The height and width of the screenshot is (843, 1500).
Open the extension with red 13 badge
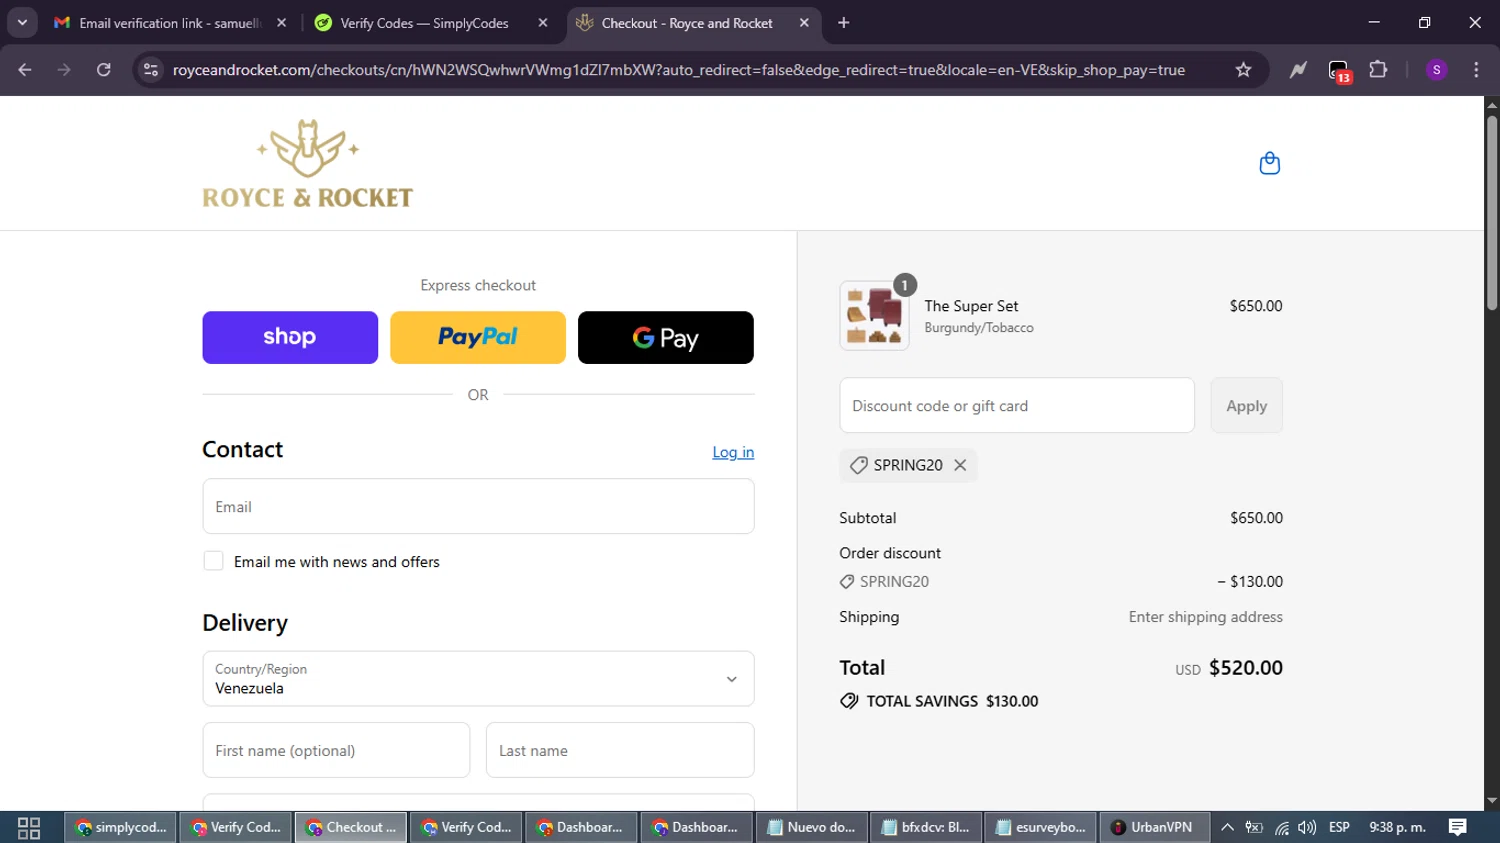[1339, 71]
